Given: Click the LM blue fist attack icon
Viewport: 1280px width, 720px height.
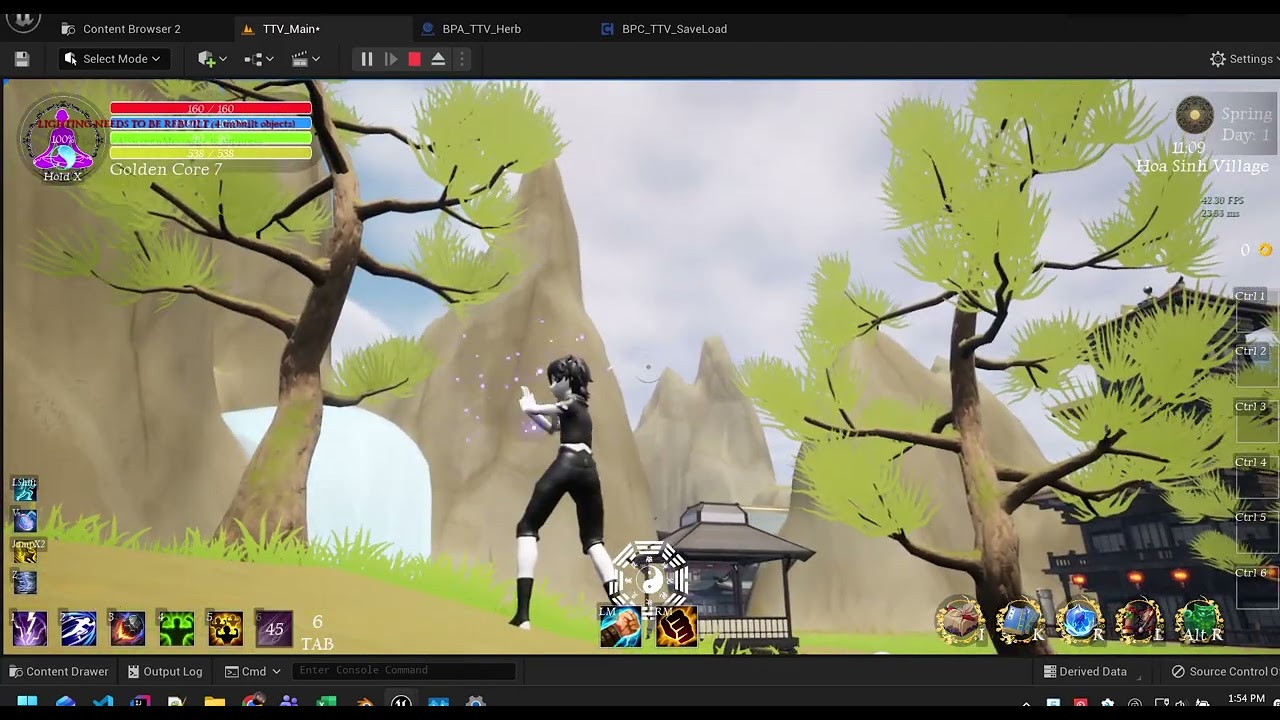Looking at the screenshot, I should pyautogui.click(x=620, y=627).
